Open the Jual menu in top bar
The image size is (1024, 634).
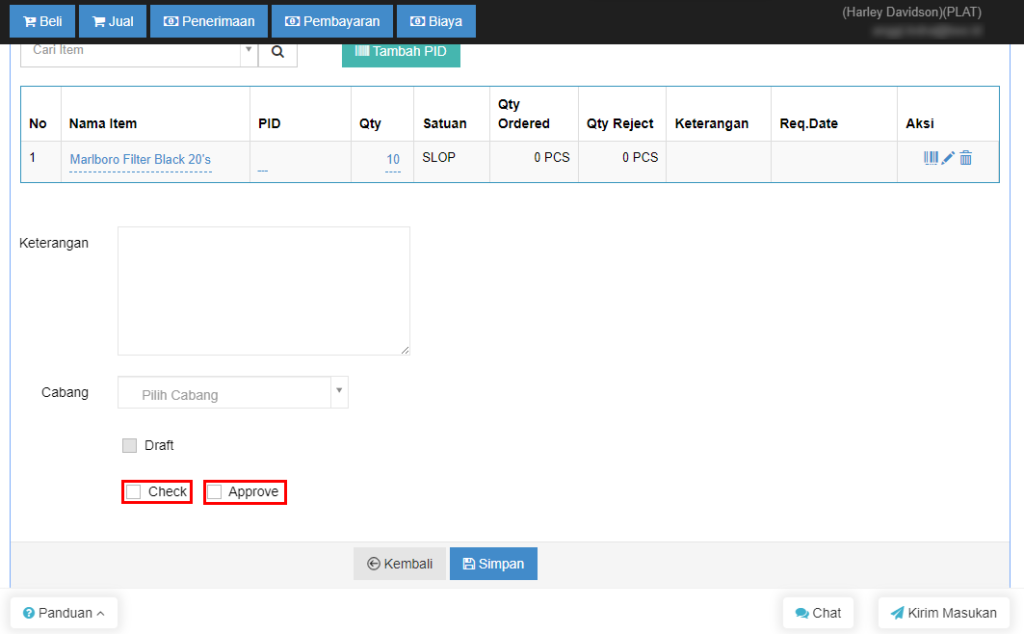click(112, 21)
